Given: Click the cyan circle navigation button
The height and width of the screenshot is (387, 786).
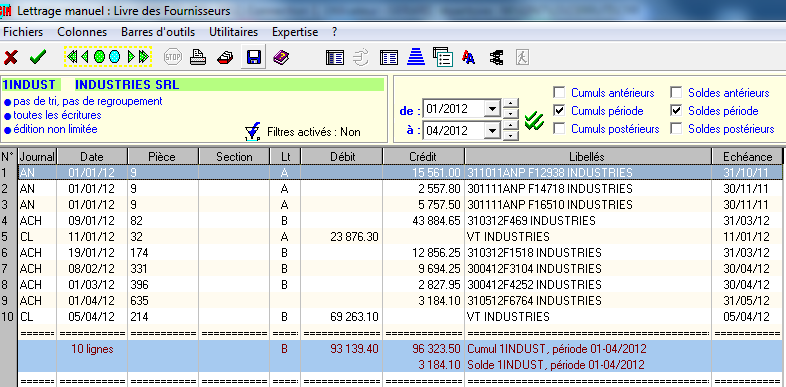Looking at the screenshot, I should click(x=114, y=57).
